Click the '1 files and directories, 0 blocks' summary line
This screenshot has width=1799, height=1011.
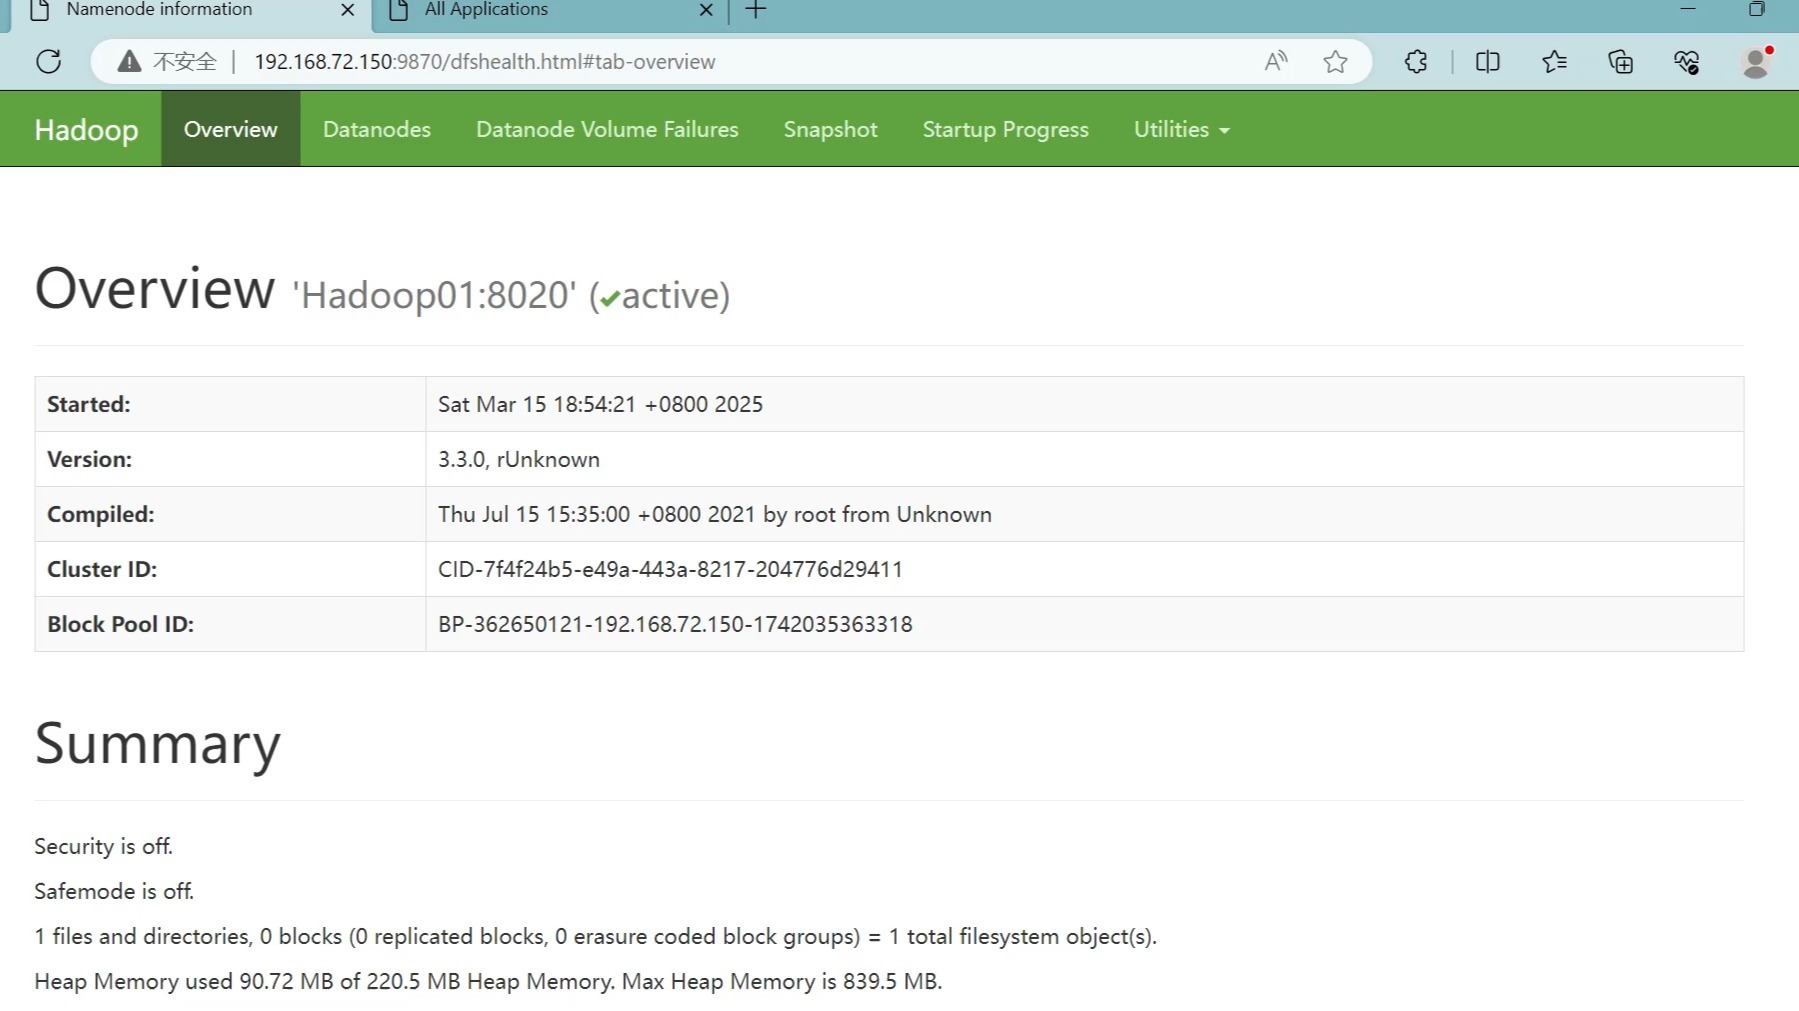point(595,936)
